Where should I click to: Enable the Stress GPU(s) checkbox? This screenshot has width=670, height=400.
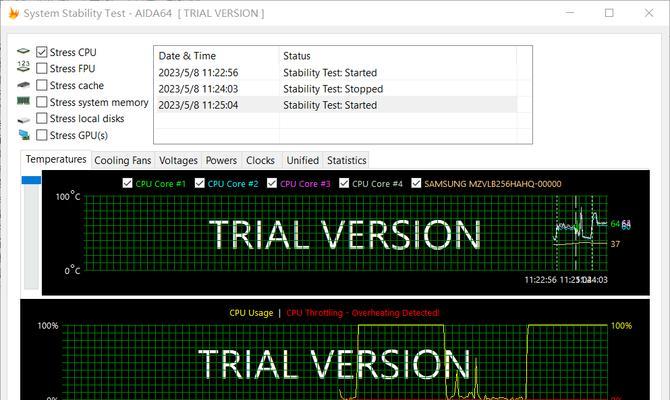(41, 135)
